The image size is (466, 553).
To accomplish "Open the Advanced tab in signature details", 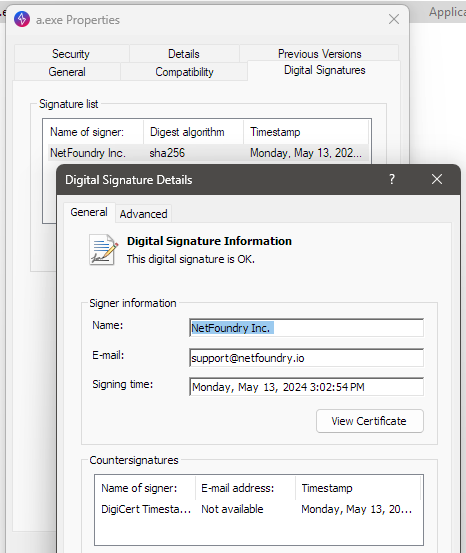I will tap(144, 214).
